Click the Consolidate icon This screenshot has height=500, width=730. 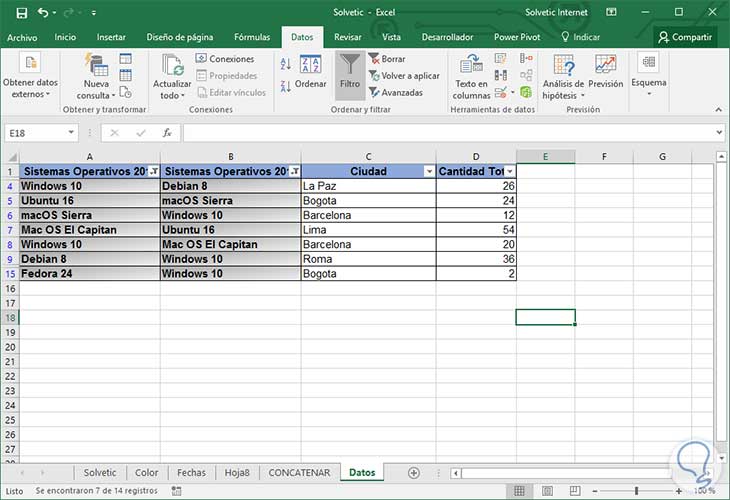click(x=526, y=58)
